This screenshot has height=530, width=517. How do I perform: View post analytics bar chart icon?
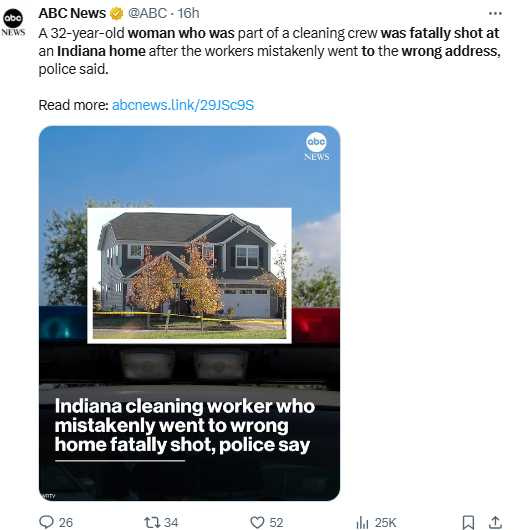(x=362, y=523)
